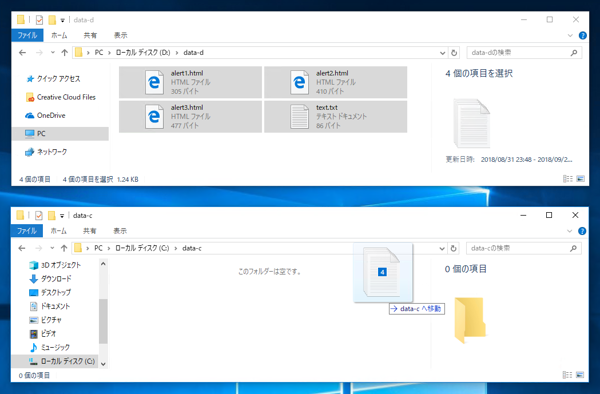
Task: Open the ホーム tab in data-d window
Action: [59, 35]
